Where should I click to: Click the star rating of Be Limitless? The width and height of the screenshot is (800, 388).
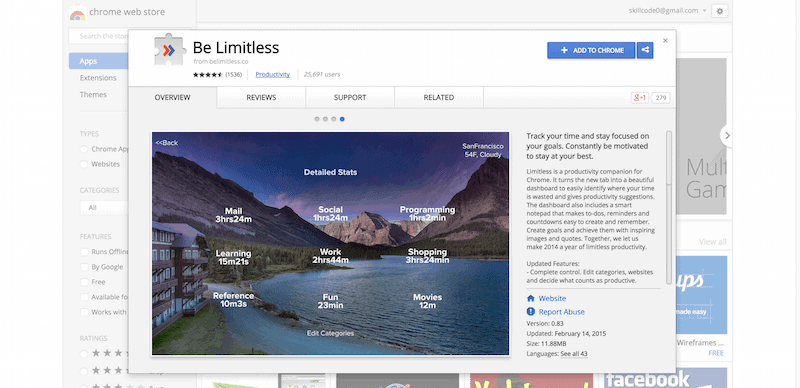208,75
